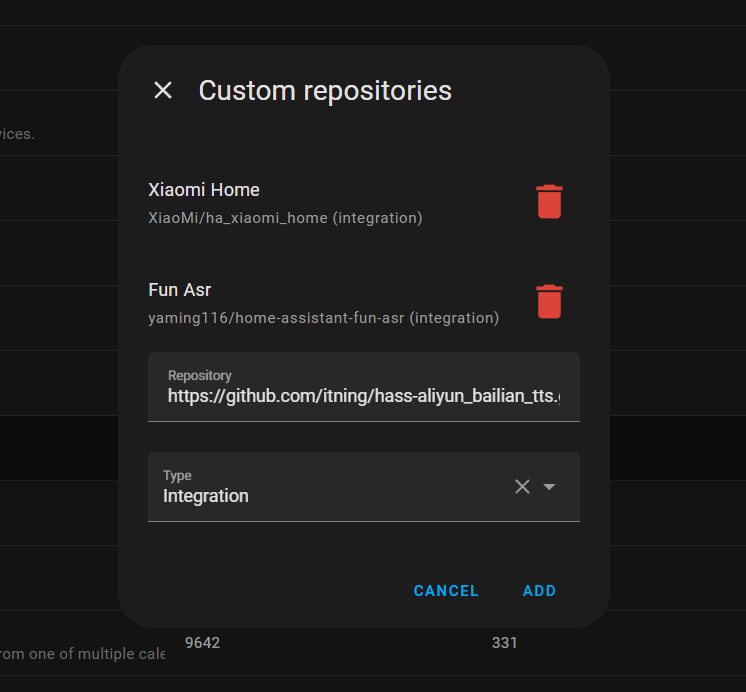Close the Custom repositories dialog
Image resolution: width=746 pixels, height=692 pixels.
(x=163, y=90)
